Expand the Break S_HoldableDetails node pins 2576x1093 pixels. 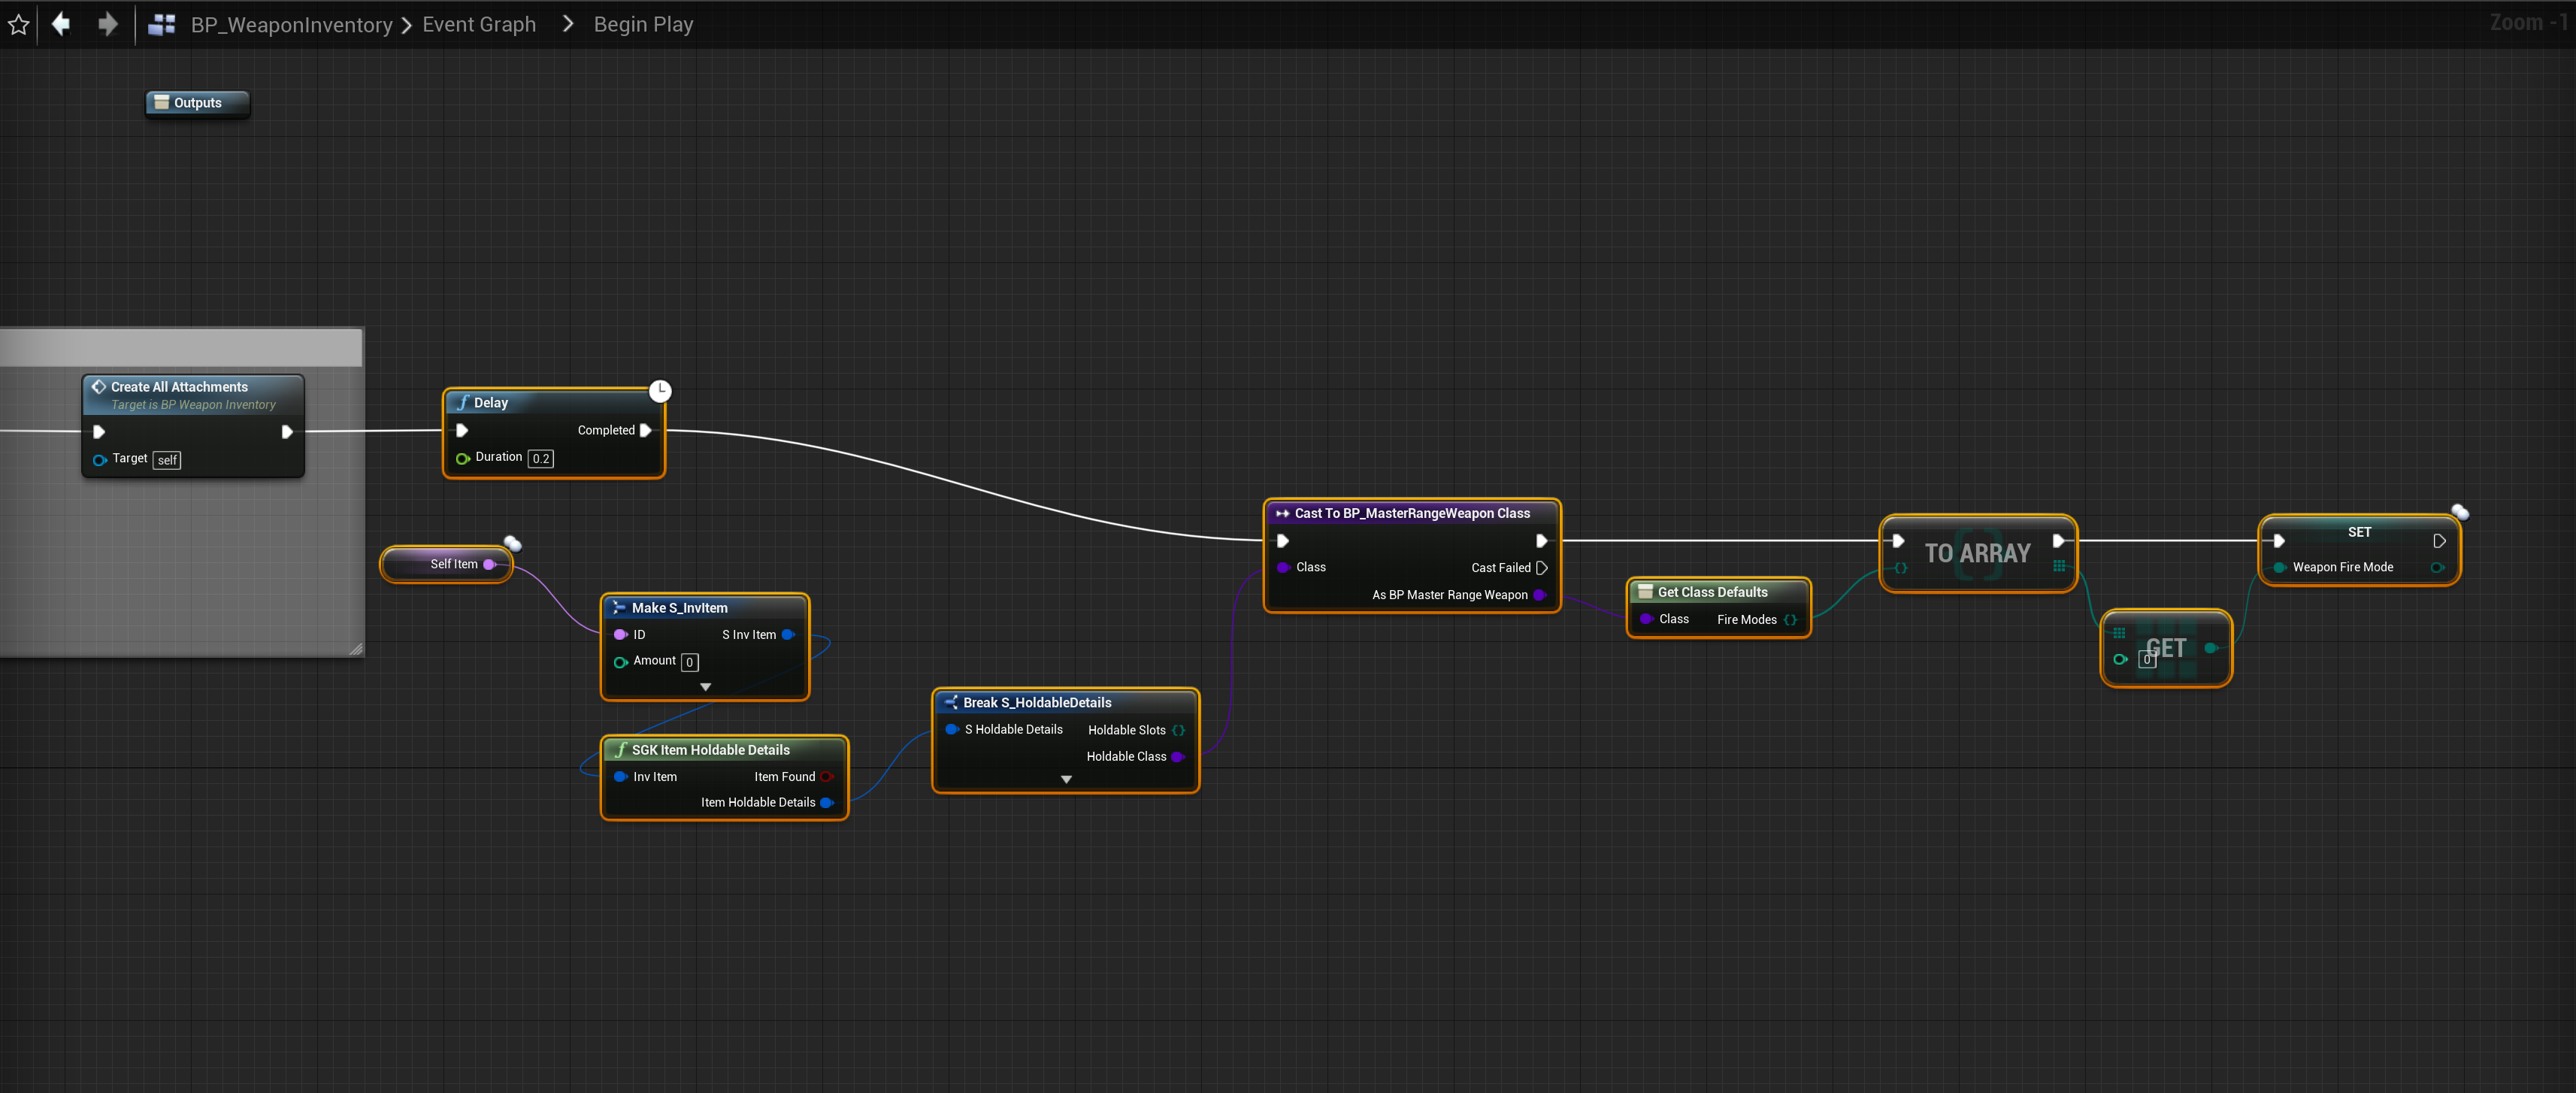click(1065, 779)
